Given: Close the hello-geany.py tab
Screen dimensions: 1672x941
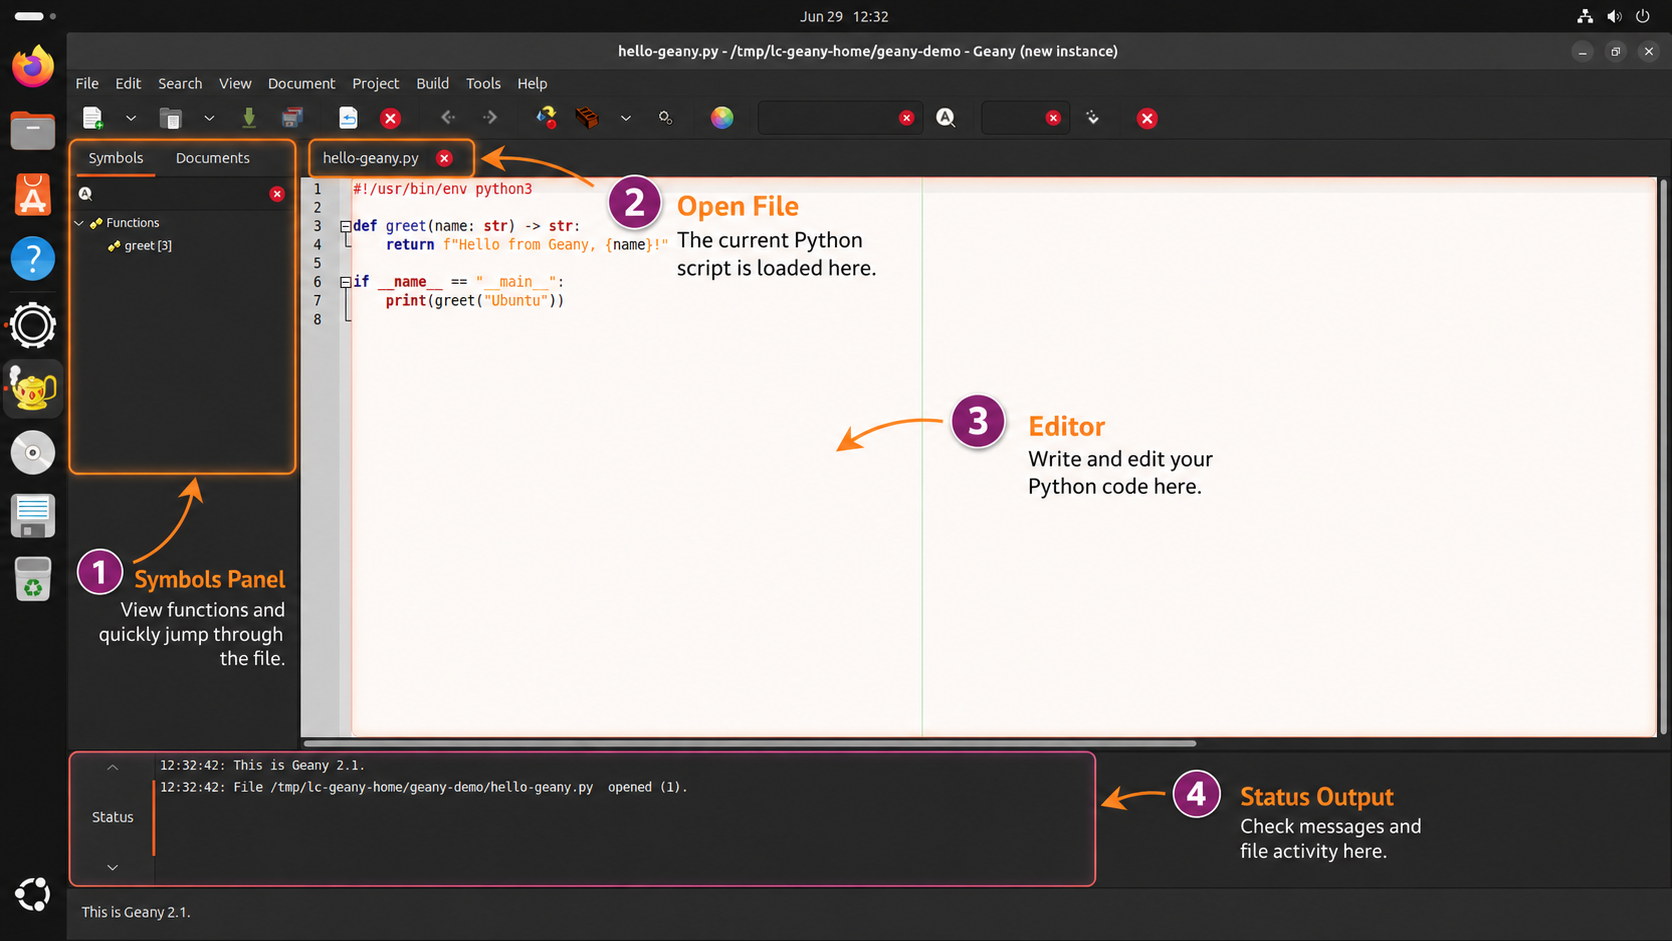Looking at the screenshot, I should tap(444, 158).
